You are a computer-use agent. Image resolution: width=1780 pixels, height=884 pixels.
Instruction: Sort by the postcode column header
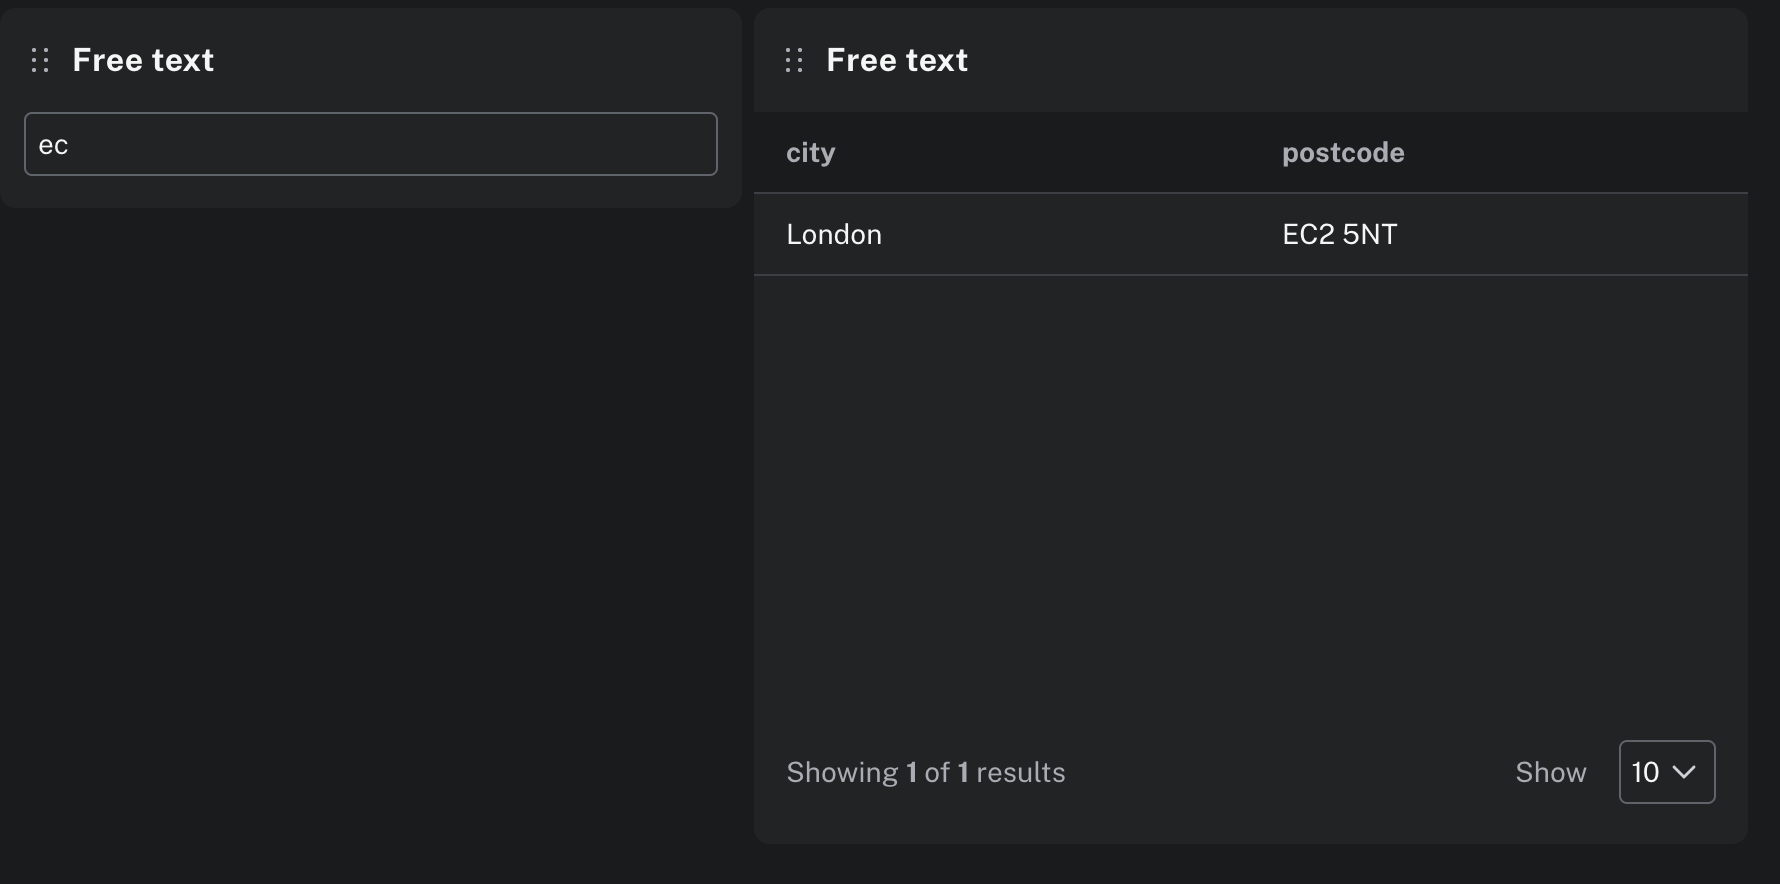click(1342, 153)
